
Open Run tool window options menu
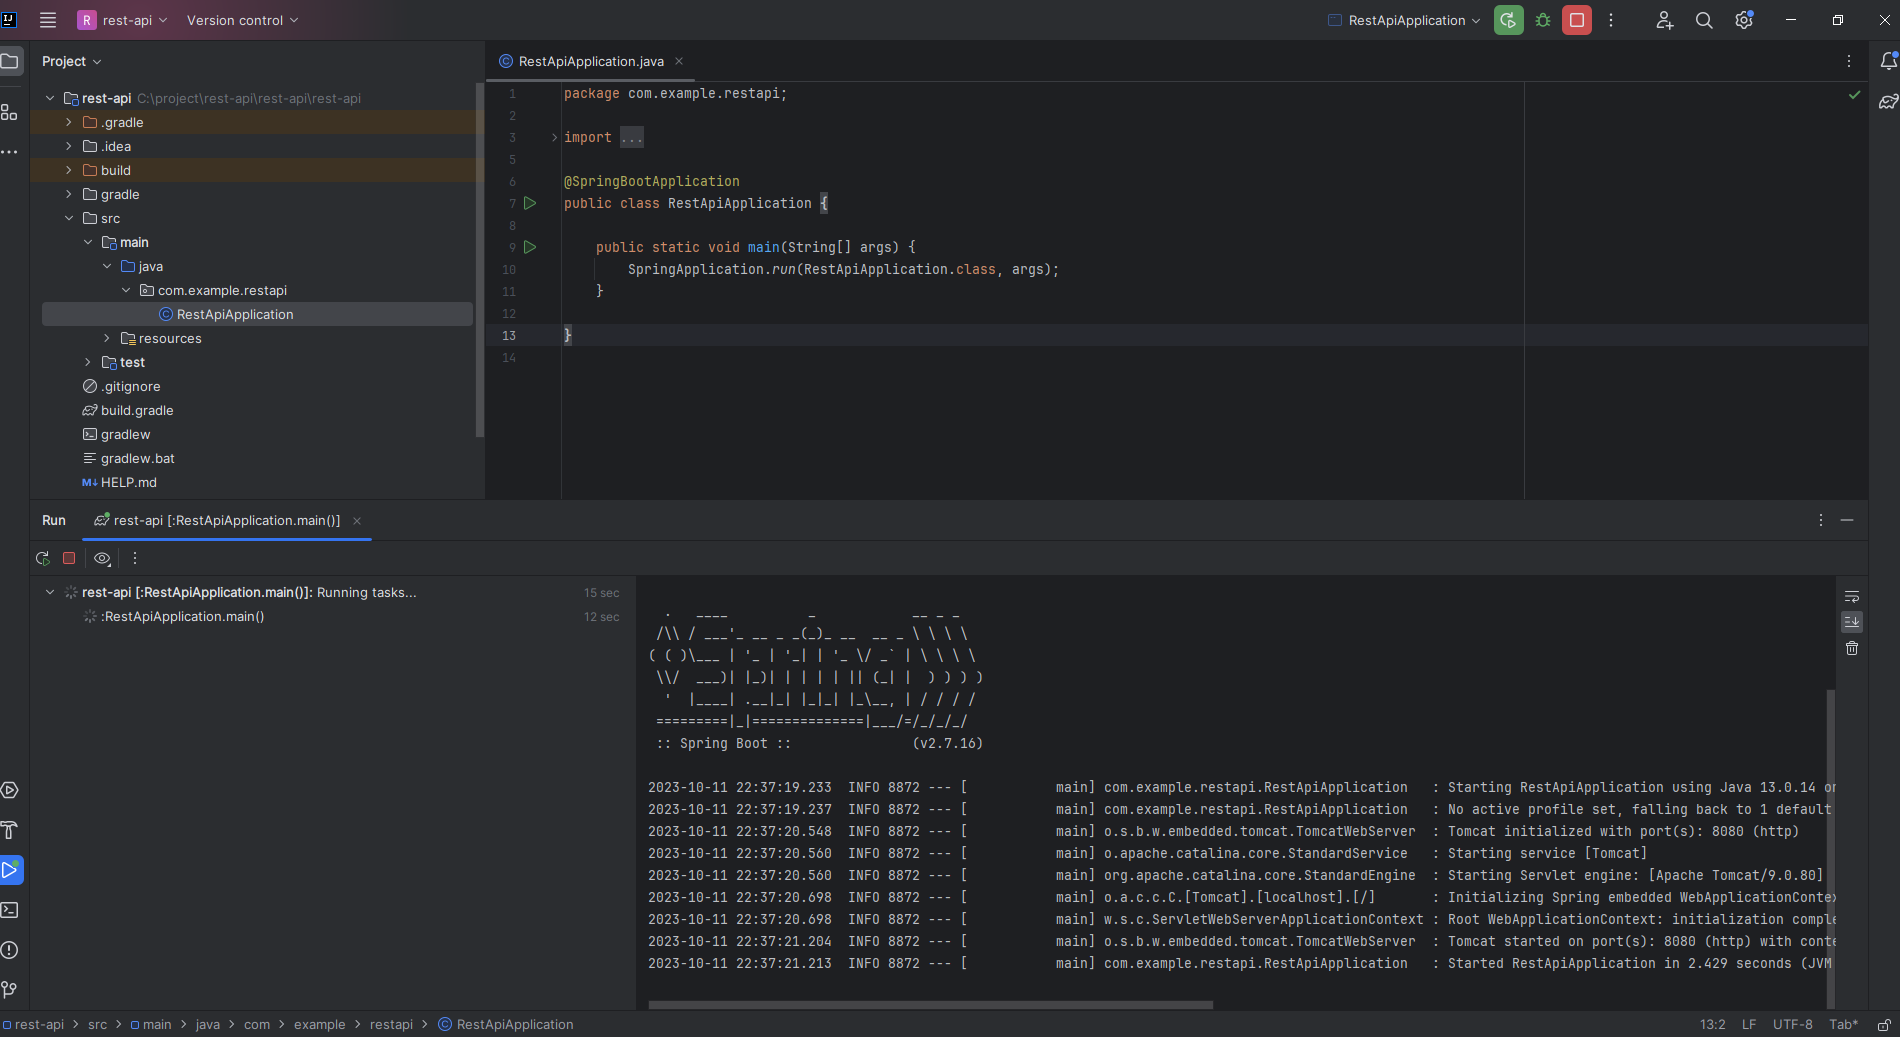1821,520
